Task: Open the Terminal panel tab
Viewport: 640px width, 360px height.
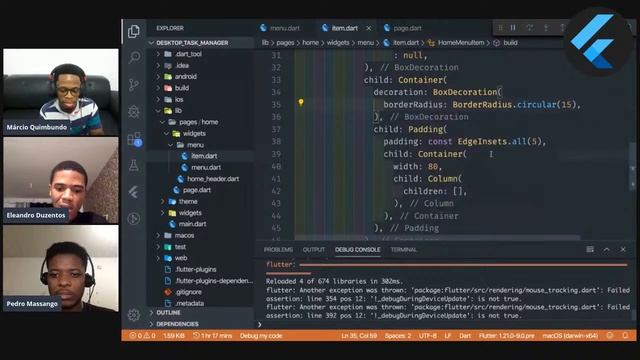Action: pos(403,249)
